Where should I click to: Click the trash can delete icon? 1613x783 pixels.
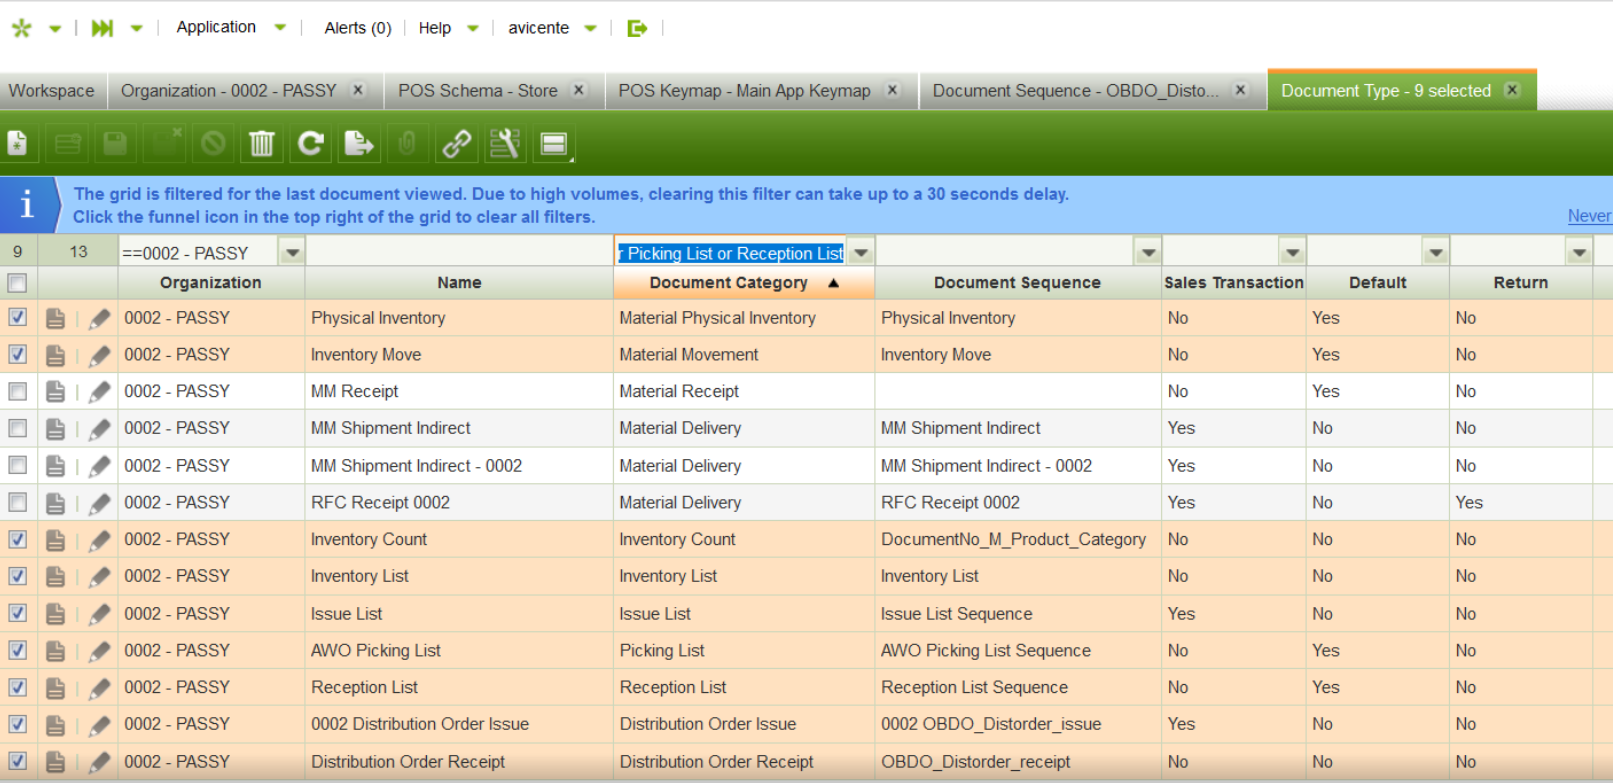[261, 144]
